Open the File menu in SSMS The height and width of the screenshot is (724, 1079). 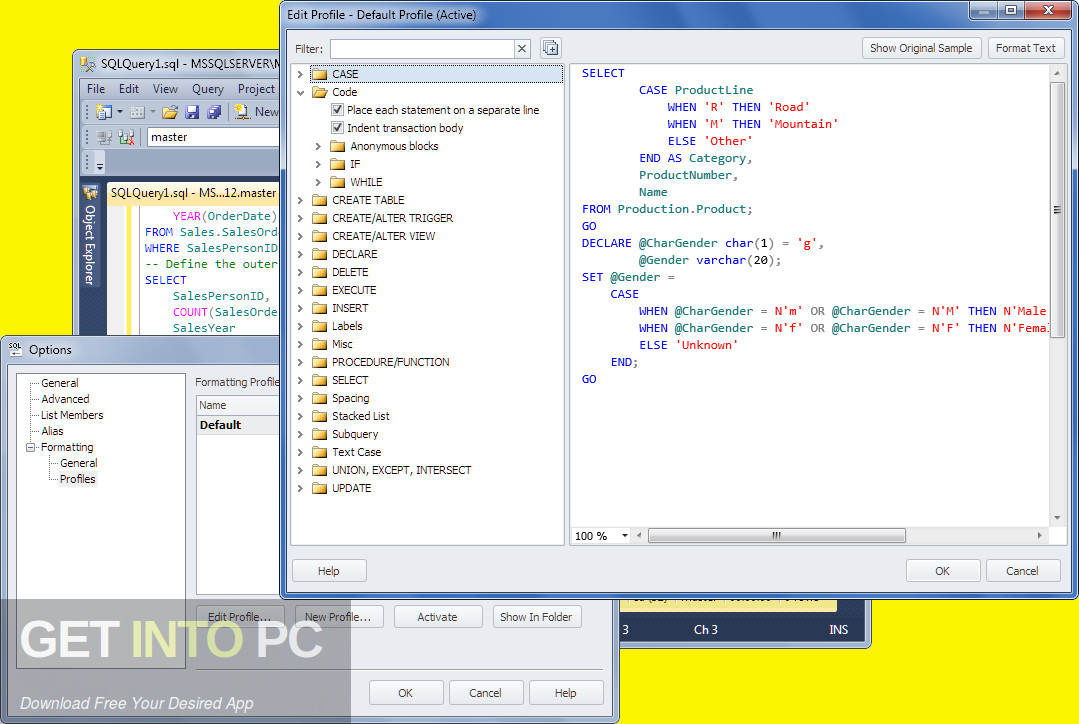pyautogui.click(x=96, y=89)
